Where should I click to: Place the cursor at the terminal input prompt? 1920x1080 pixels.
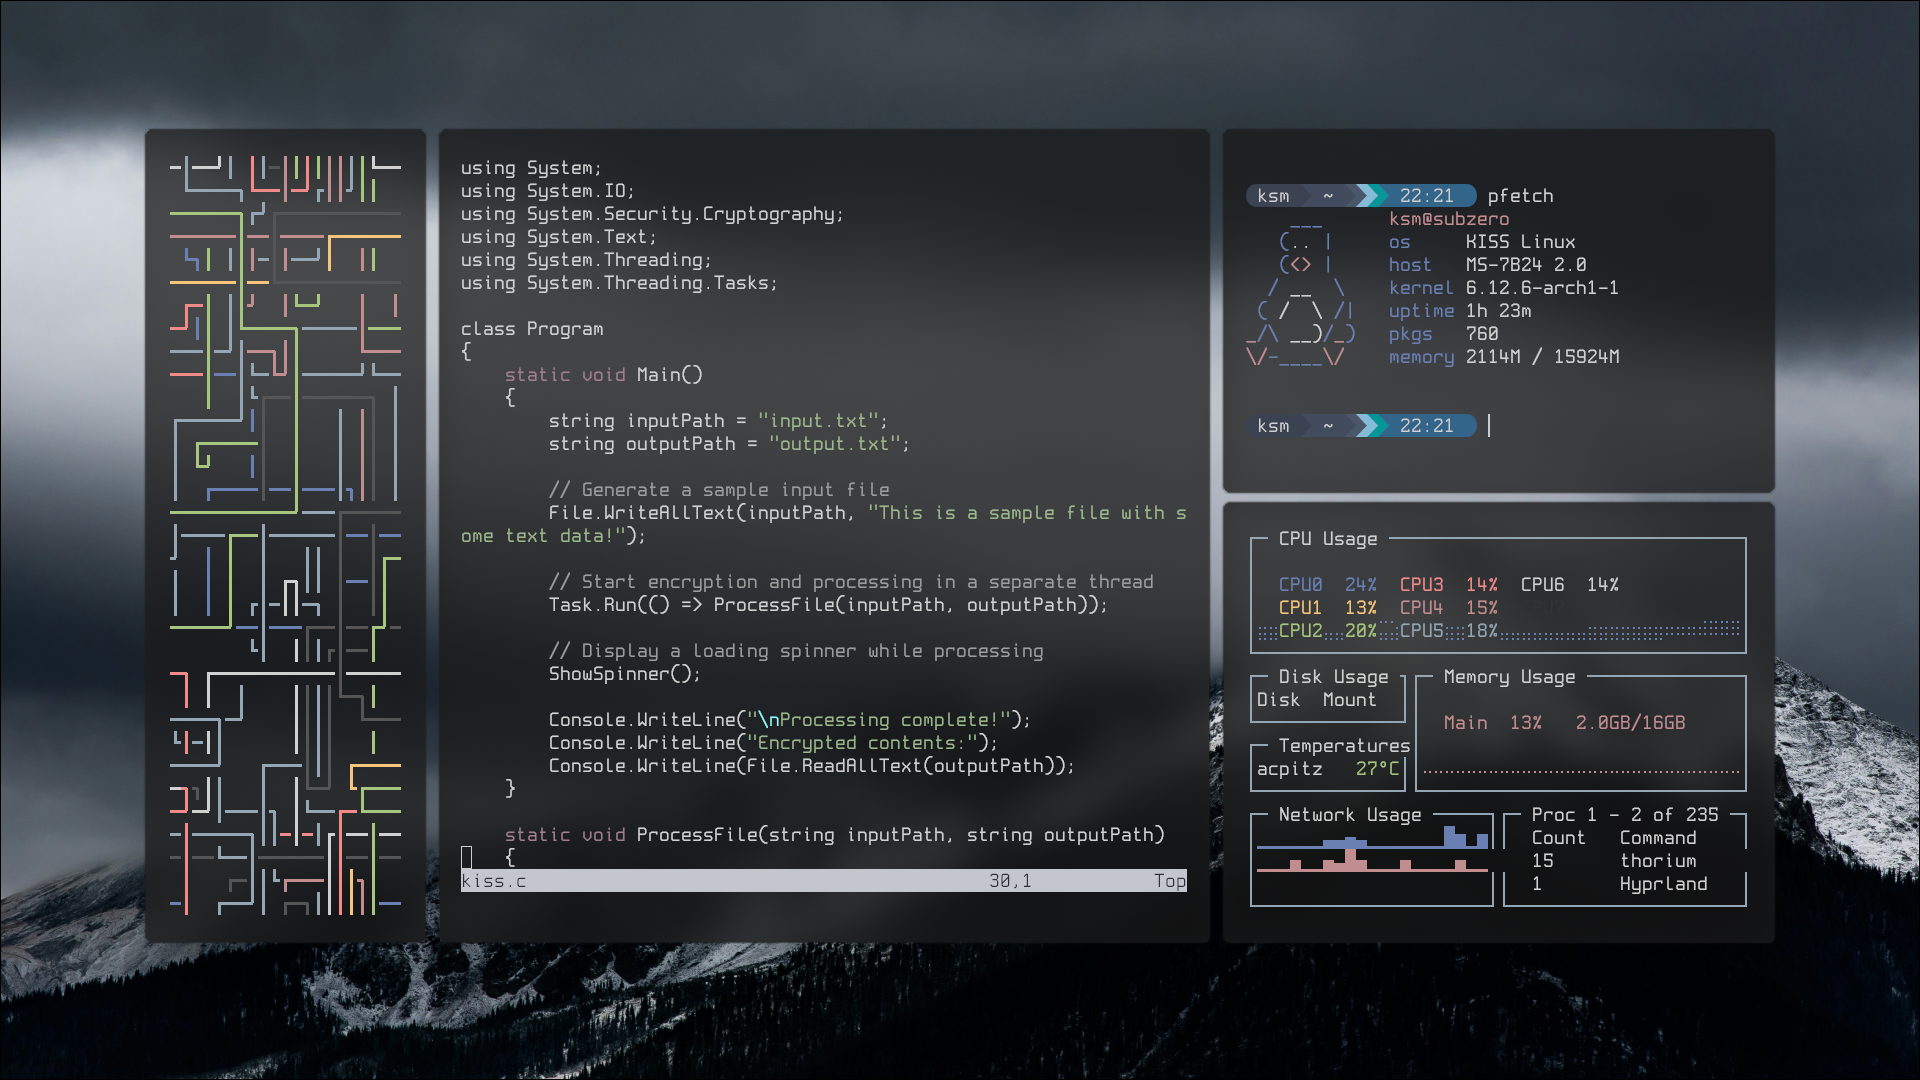[x=1490, y=426]
